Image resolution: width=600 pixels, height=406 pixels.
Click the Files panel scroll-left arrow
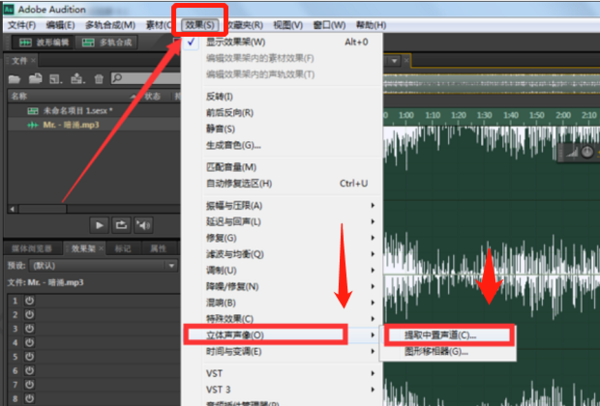[13, 209]
